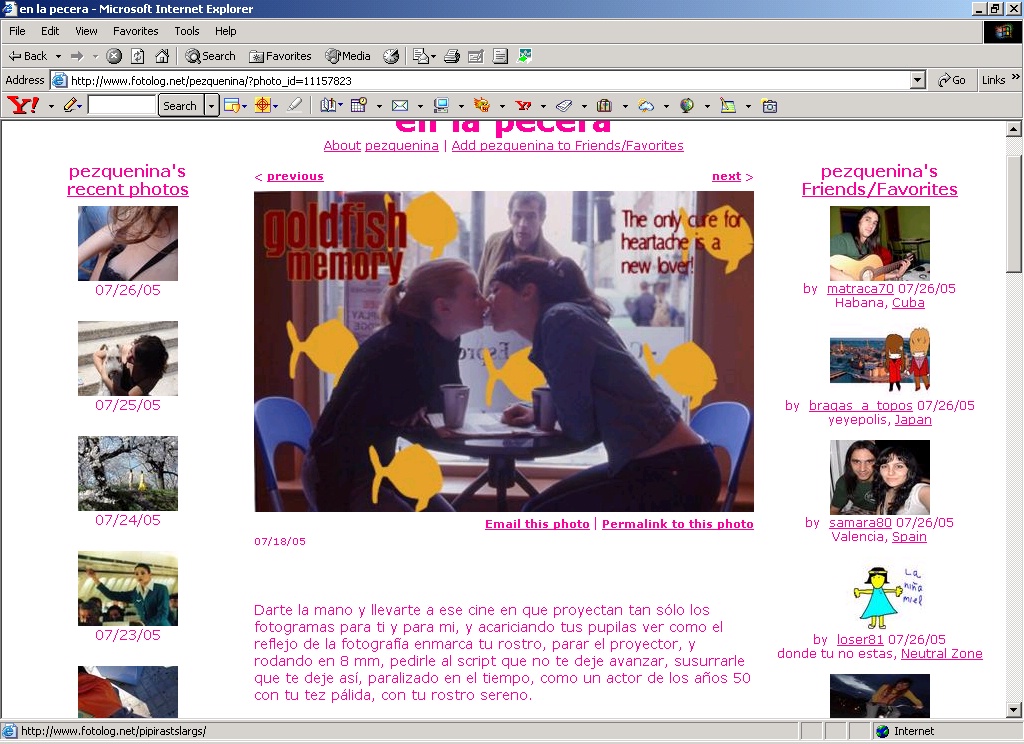Open the 'About pezquenina' link
Screen dimensions: 1024x744
pos(381,146)
